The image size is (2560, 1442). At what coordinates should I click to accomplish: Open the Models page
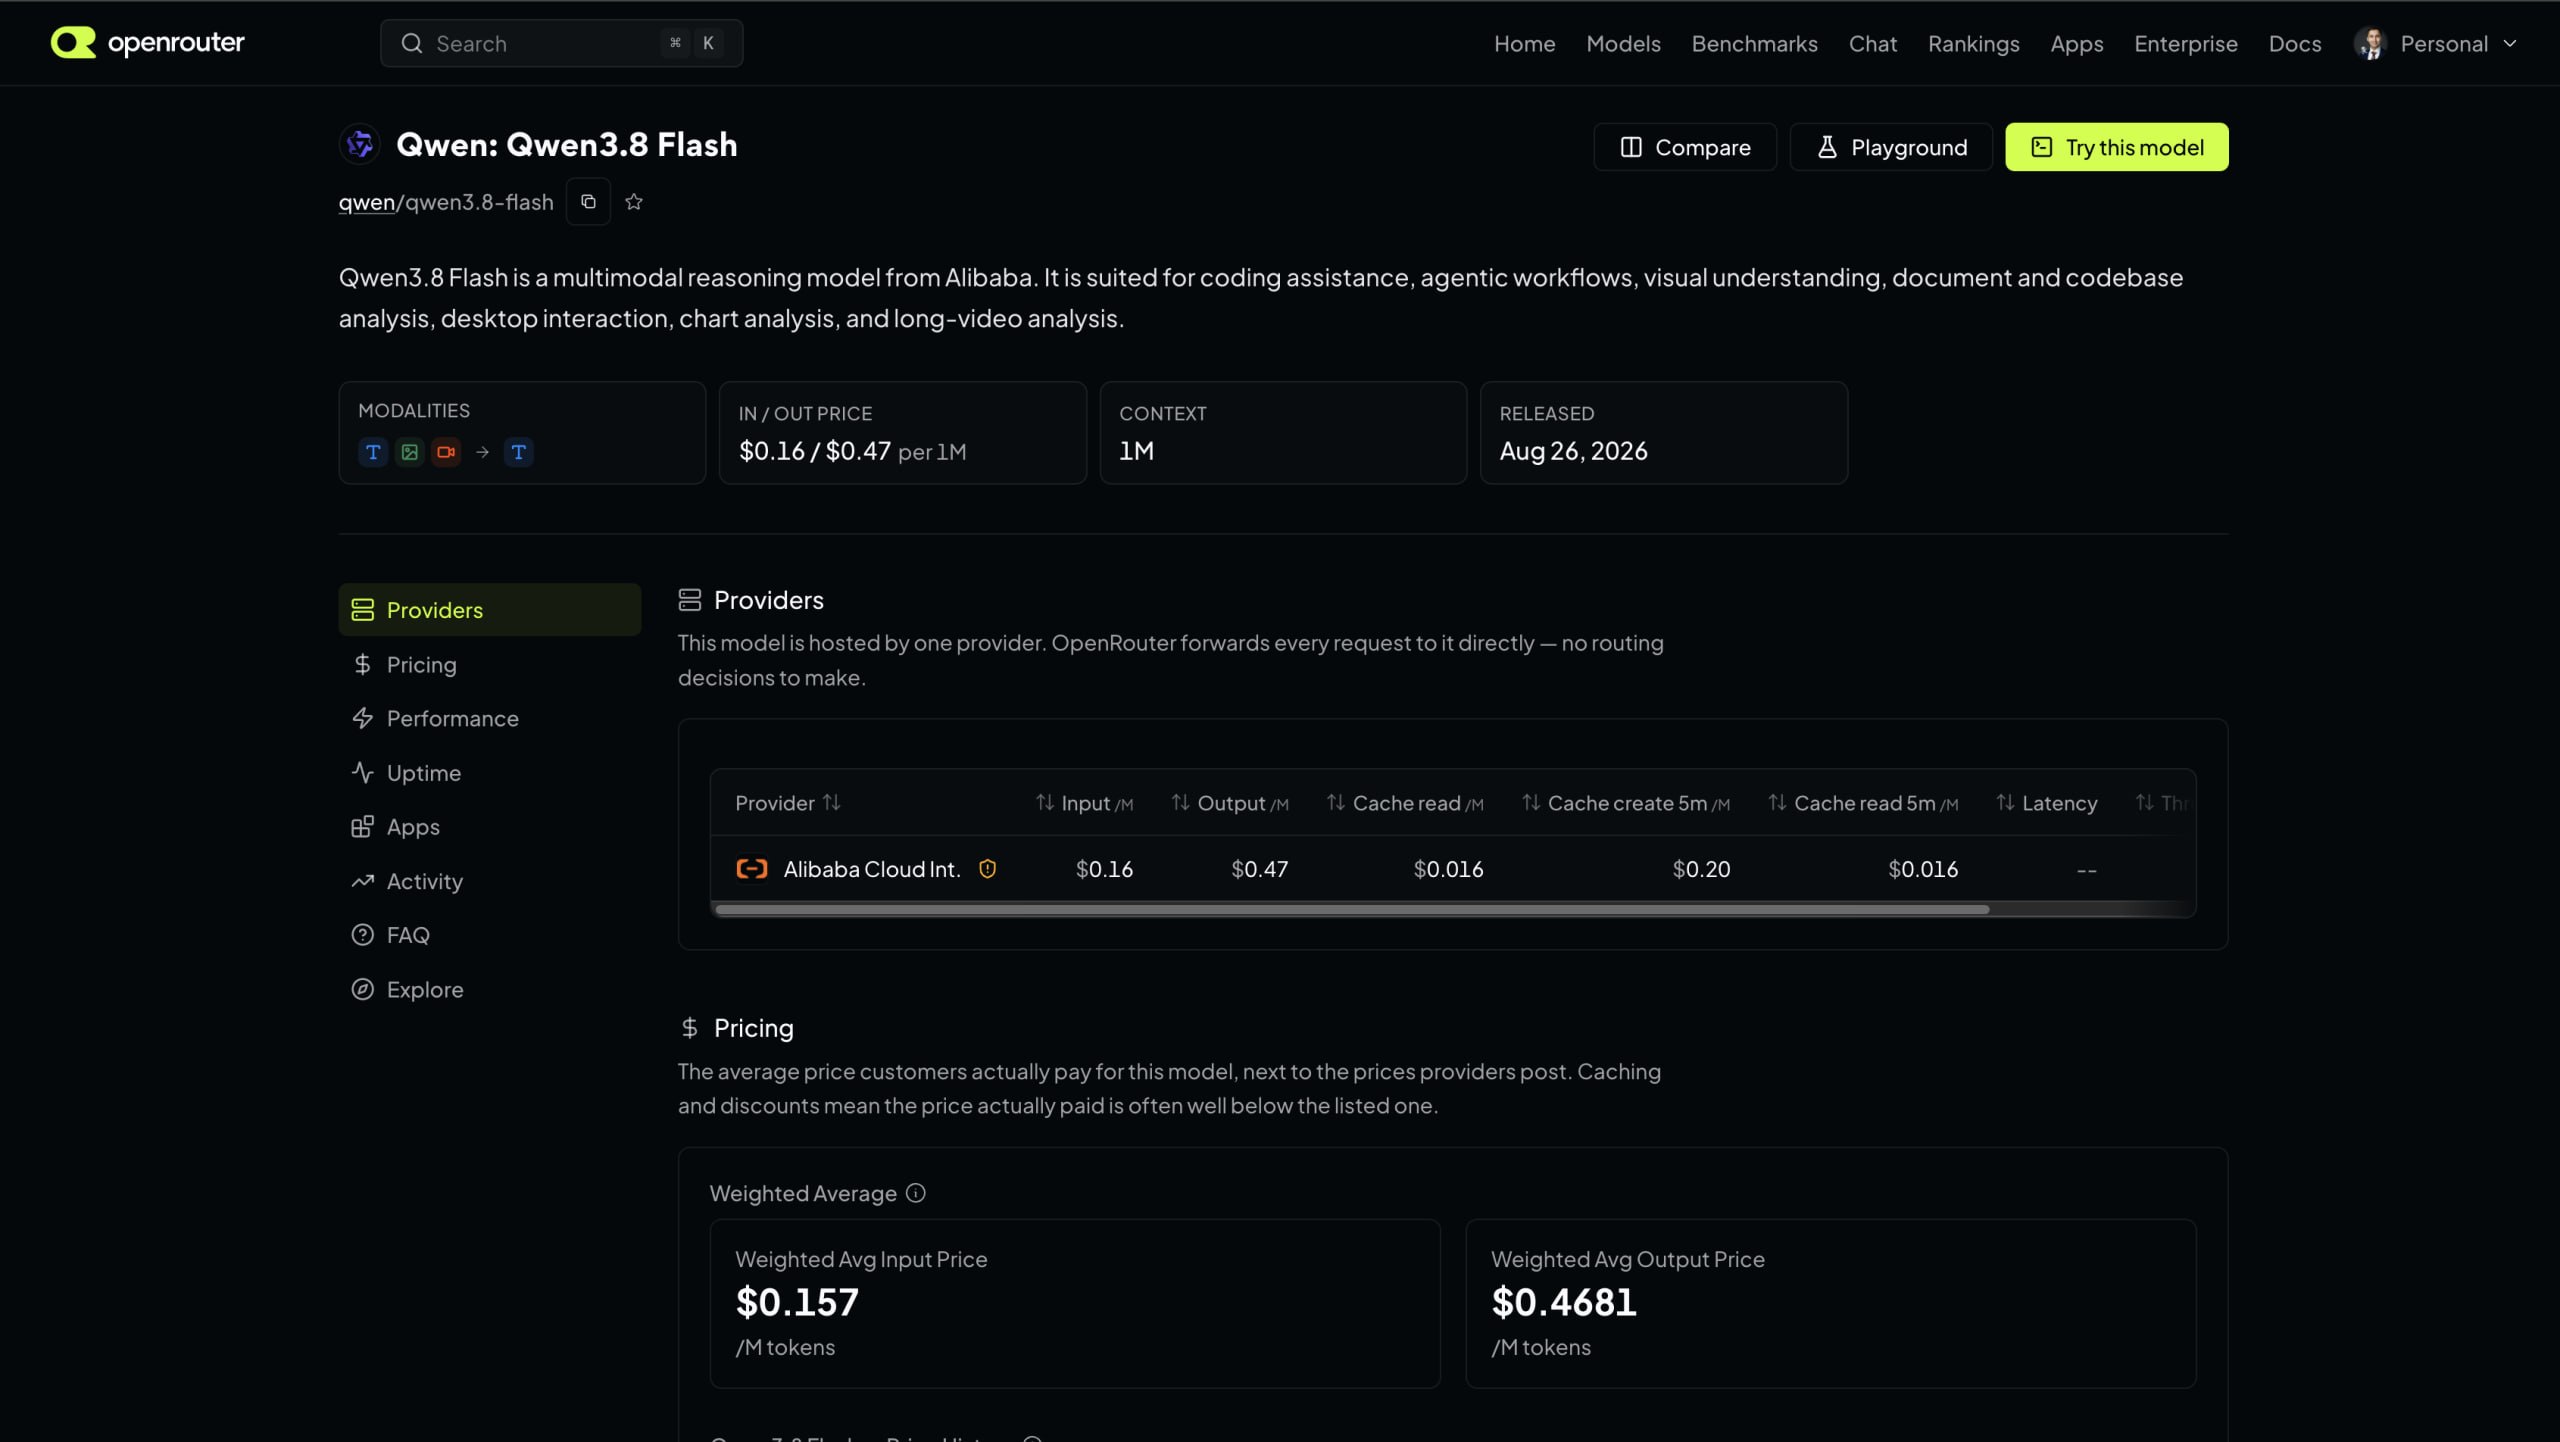(1623, 43)
